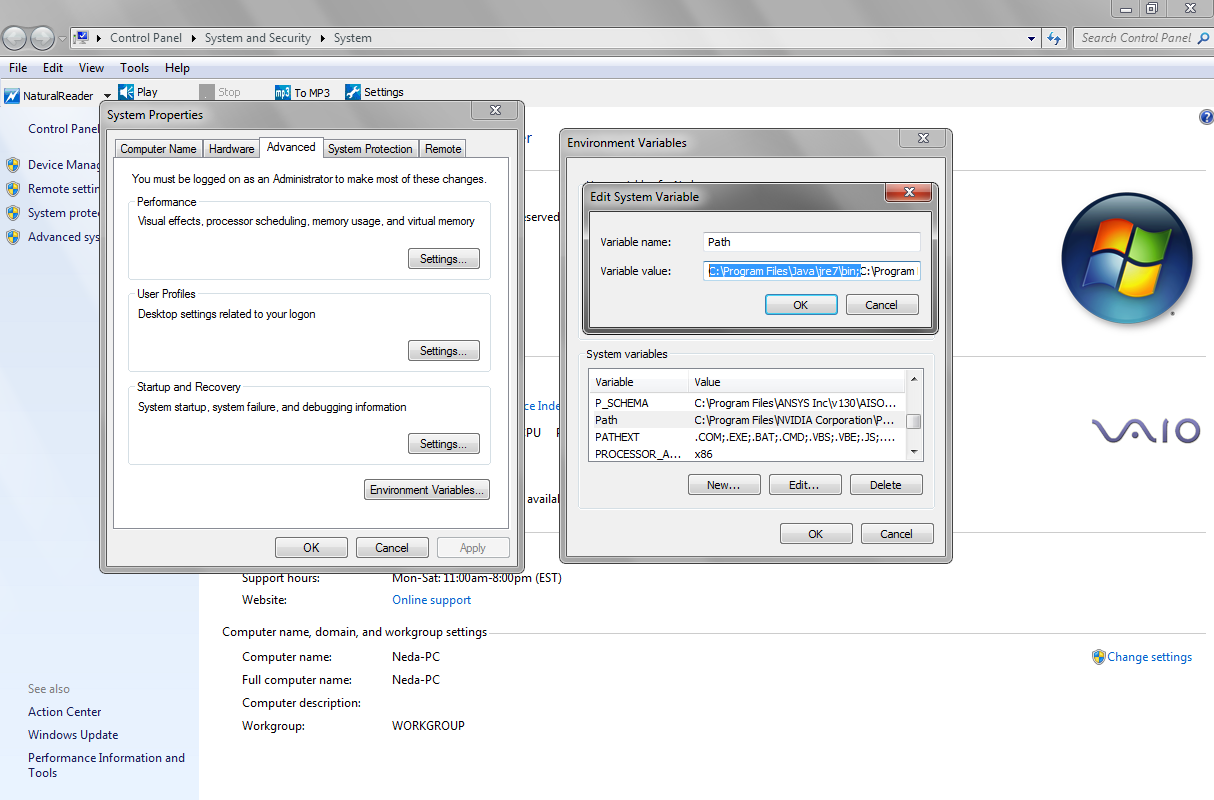Viewport: 1214px width, 800px height.
Task: Click the back navigation arrow button
Action: pos(15,38)
